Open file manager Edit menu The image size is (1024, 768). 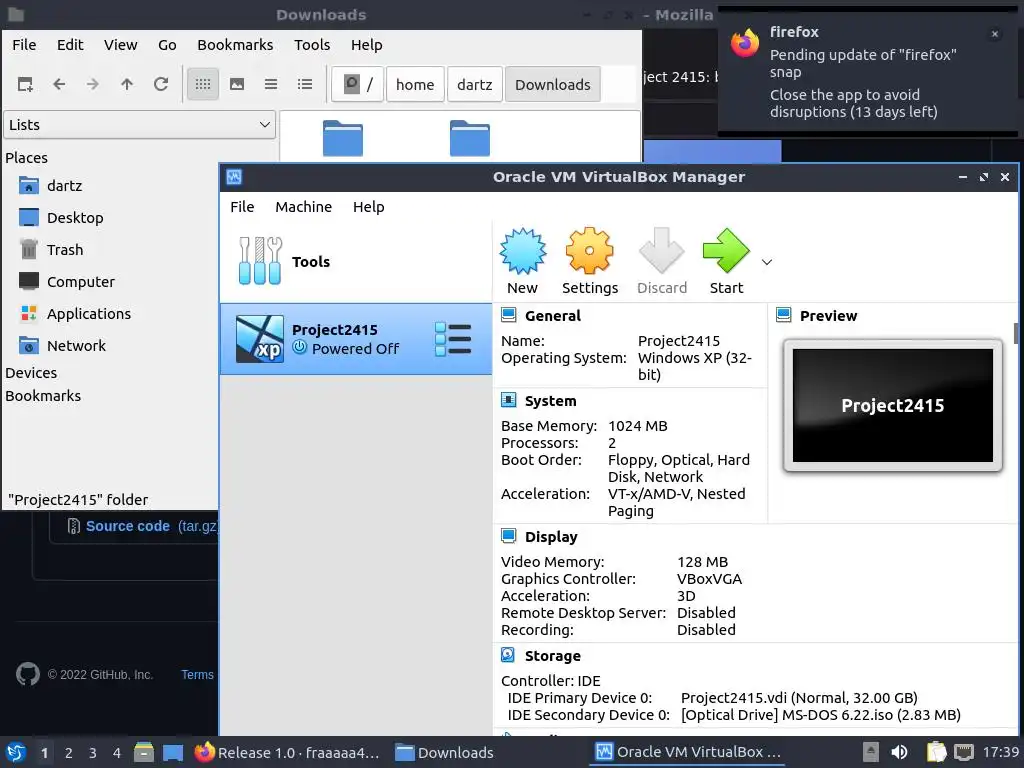point(70,44)
